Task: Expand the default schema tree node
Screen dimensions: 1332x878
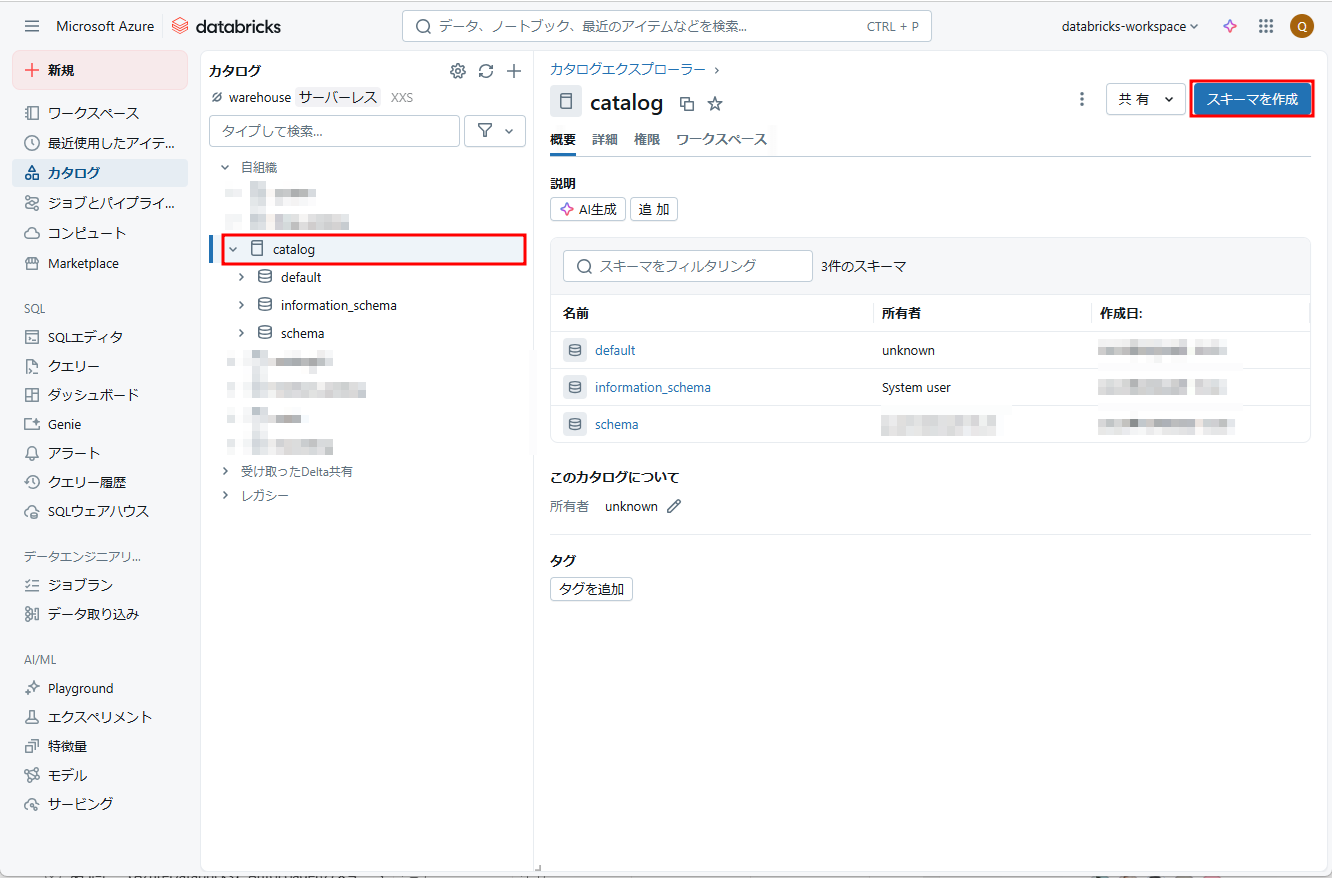Action: [x=241, y=277]
